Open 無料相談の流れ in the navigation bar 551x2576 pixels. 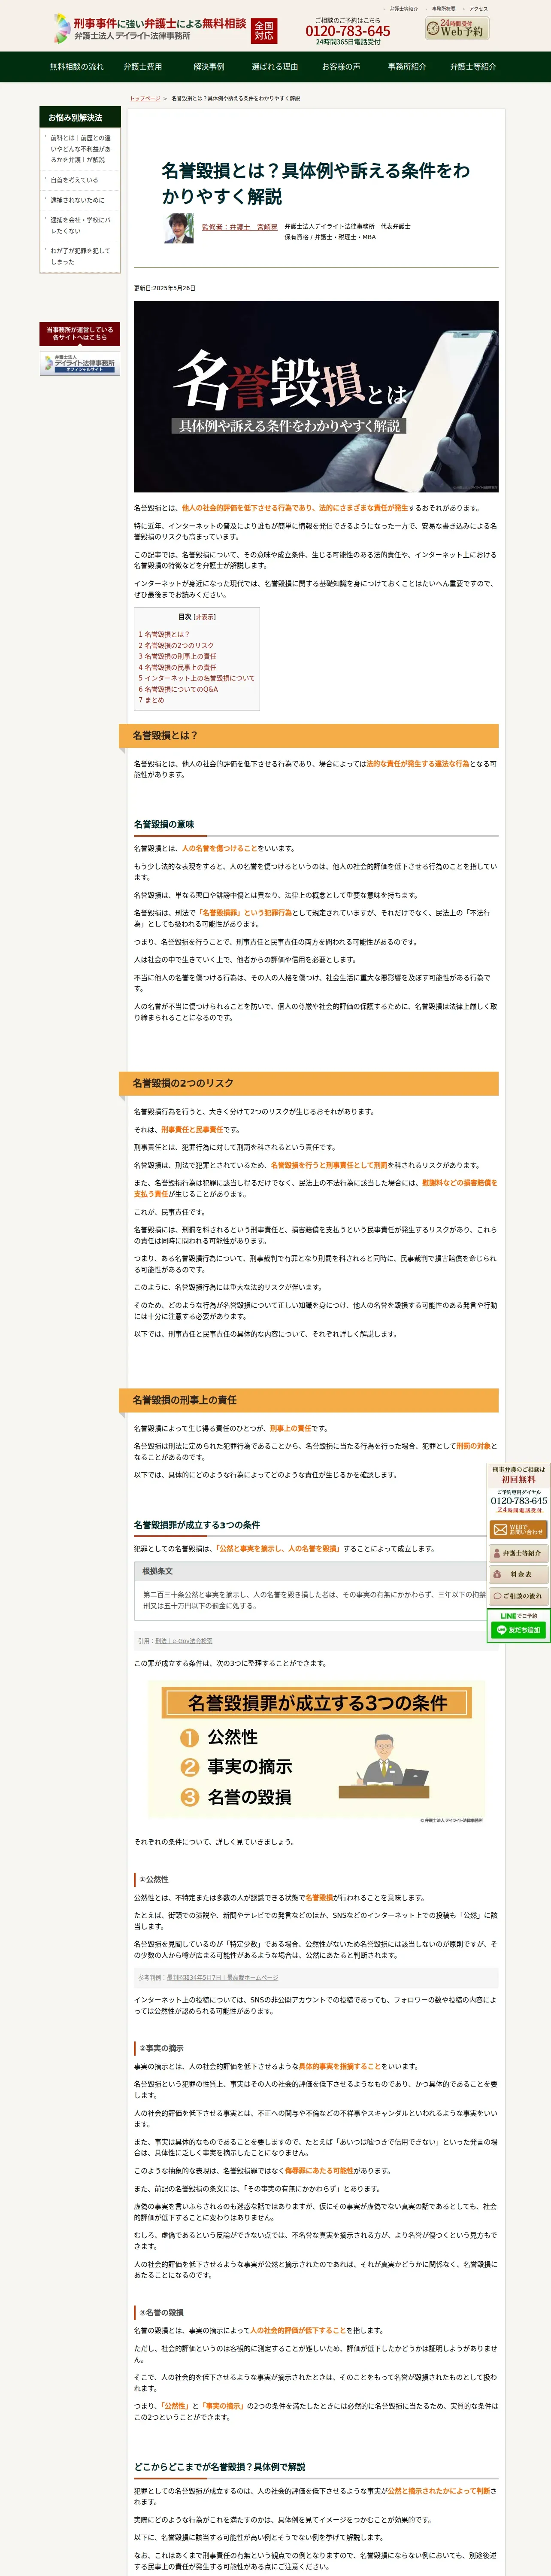pos(77,67)
